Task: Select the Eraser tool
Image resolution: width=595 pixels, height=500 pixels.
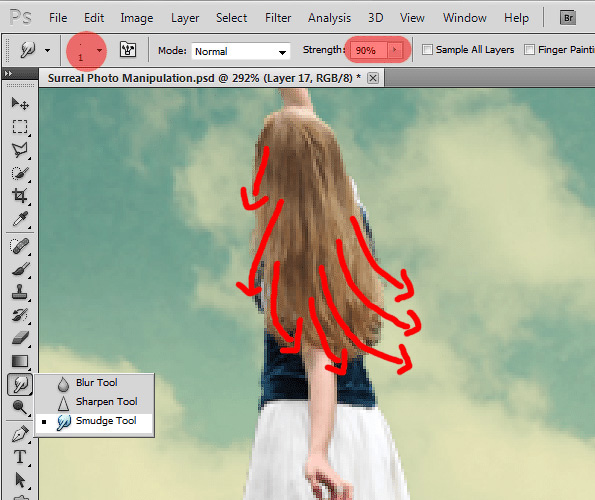Action: (x=20, y=338)
